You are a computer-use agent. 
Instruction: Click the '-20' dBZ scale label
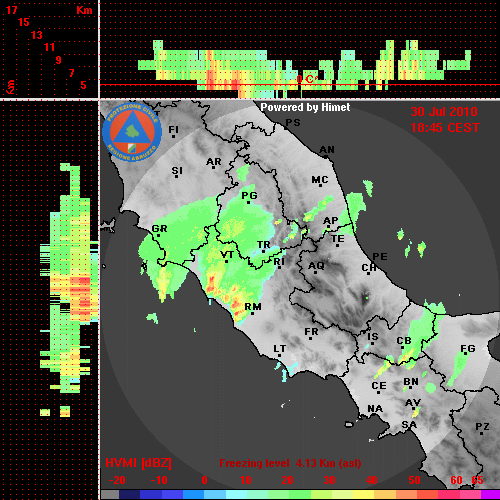[117, 480]
